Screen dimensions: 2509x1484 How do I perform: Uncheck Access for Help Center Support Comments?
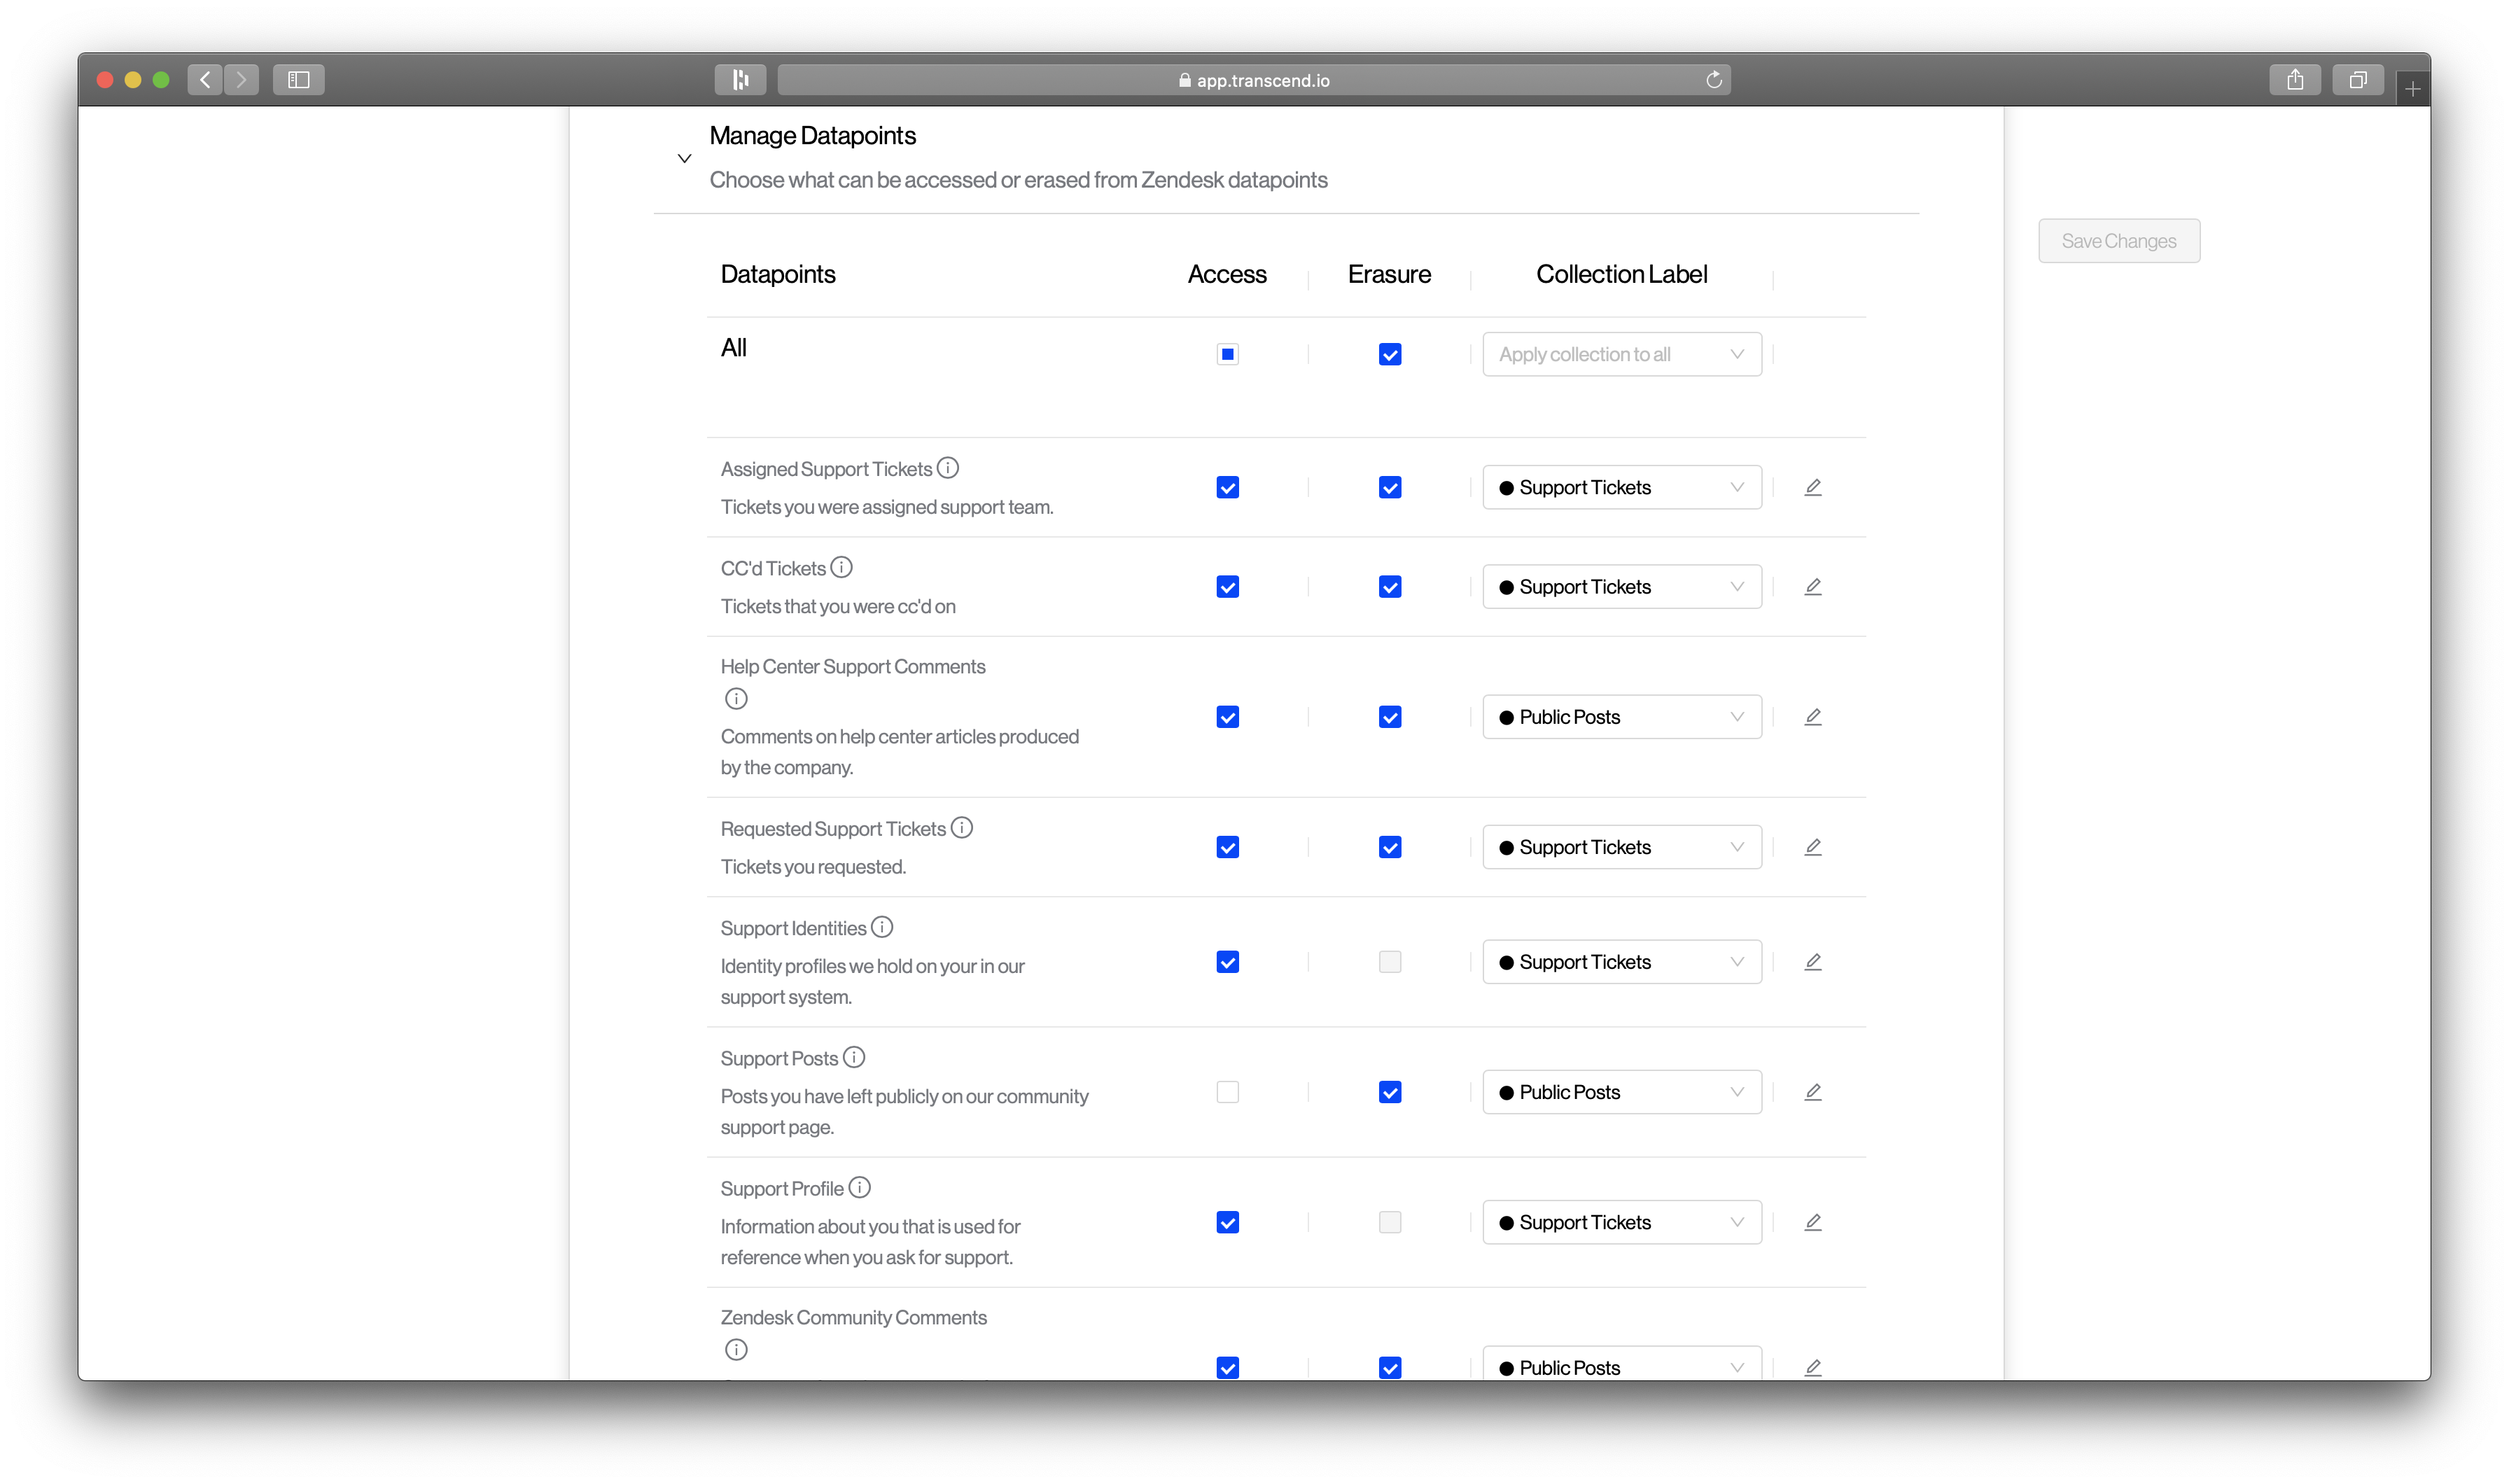click(x=1227, y=716)
